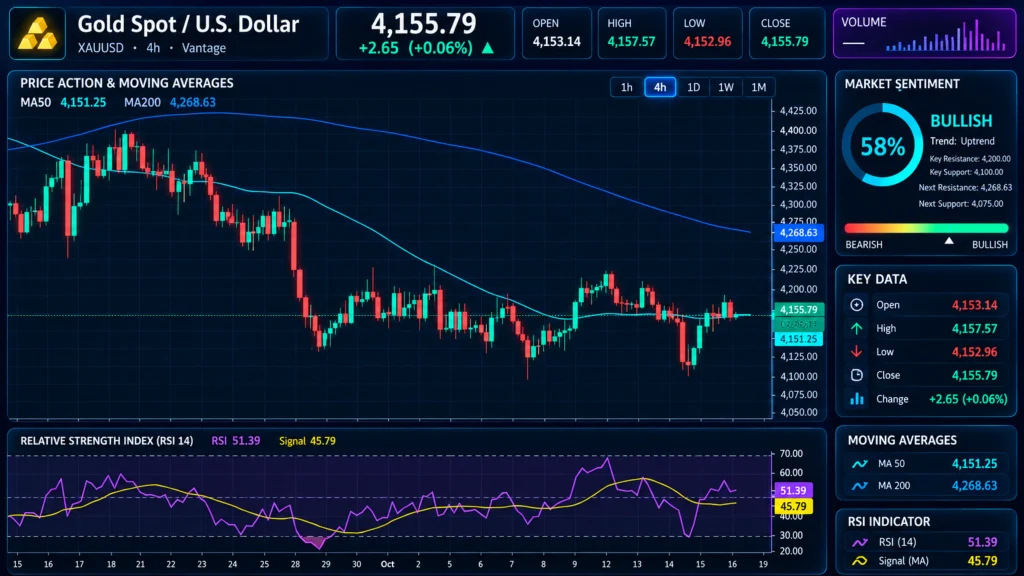
Task: Click the Vantage broker label
Action: click(204, 48)
